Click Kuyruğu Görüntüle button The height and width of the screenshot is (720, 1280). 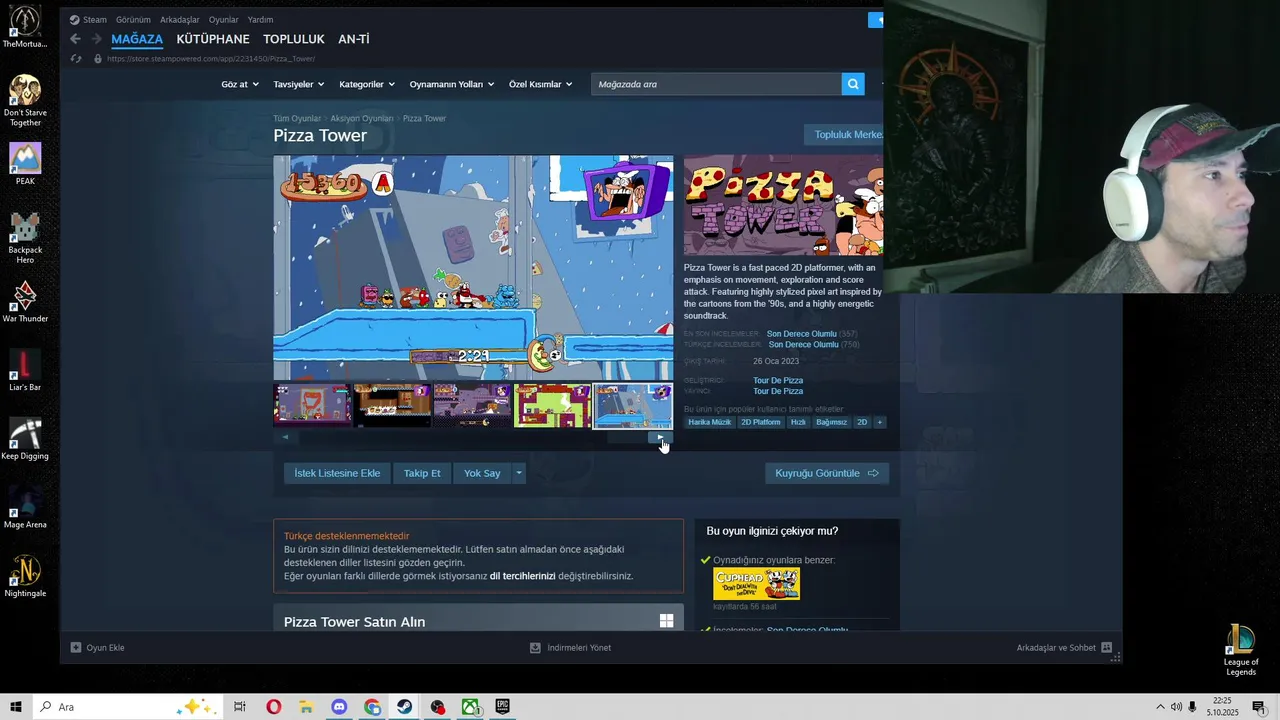[827, 473]
